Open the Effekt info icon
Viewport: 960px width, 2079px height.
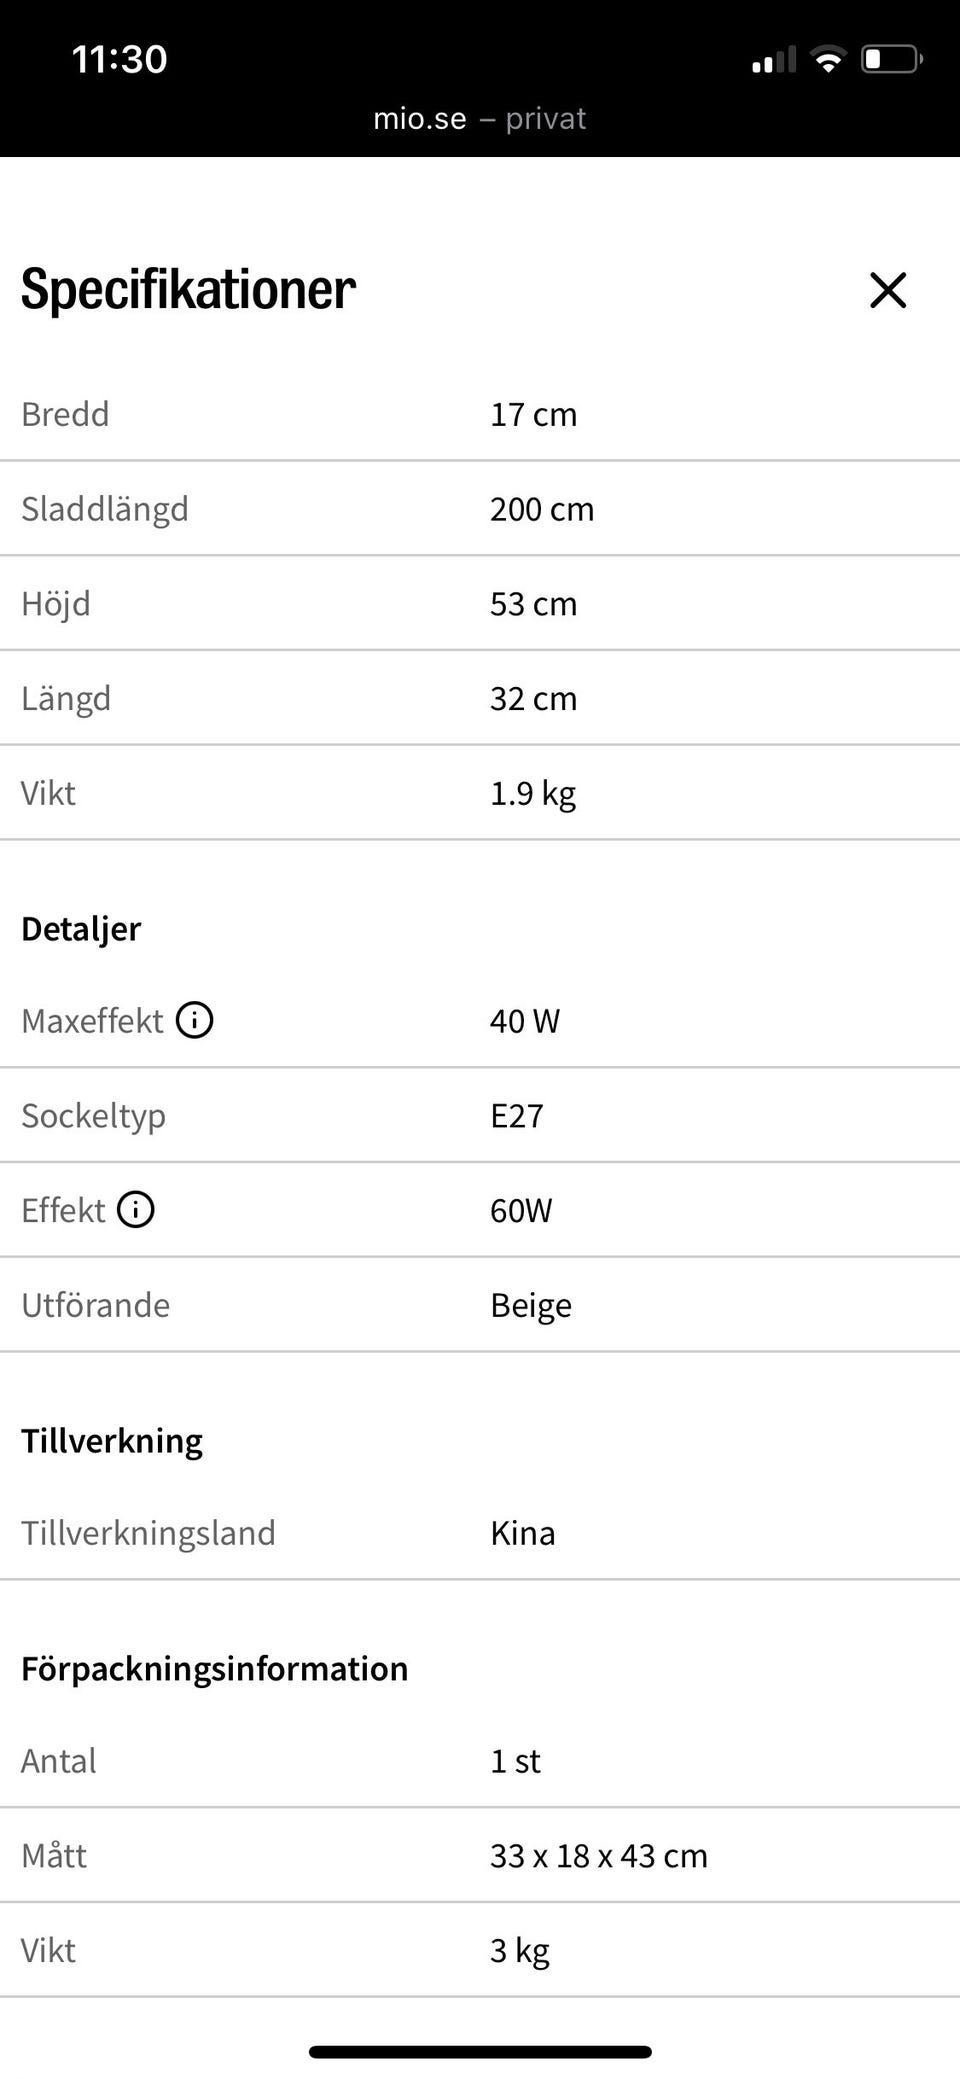(x=136, y=1209)
